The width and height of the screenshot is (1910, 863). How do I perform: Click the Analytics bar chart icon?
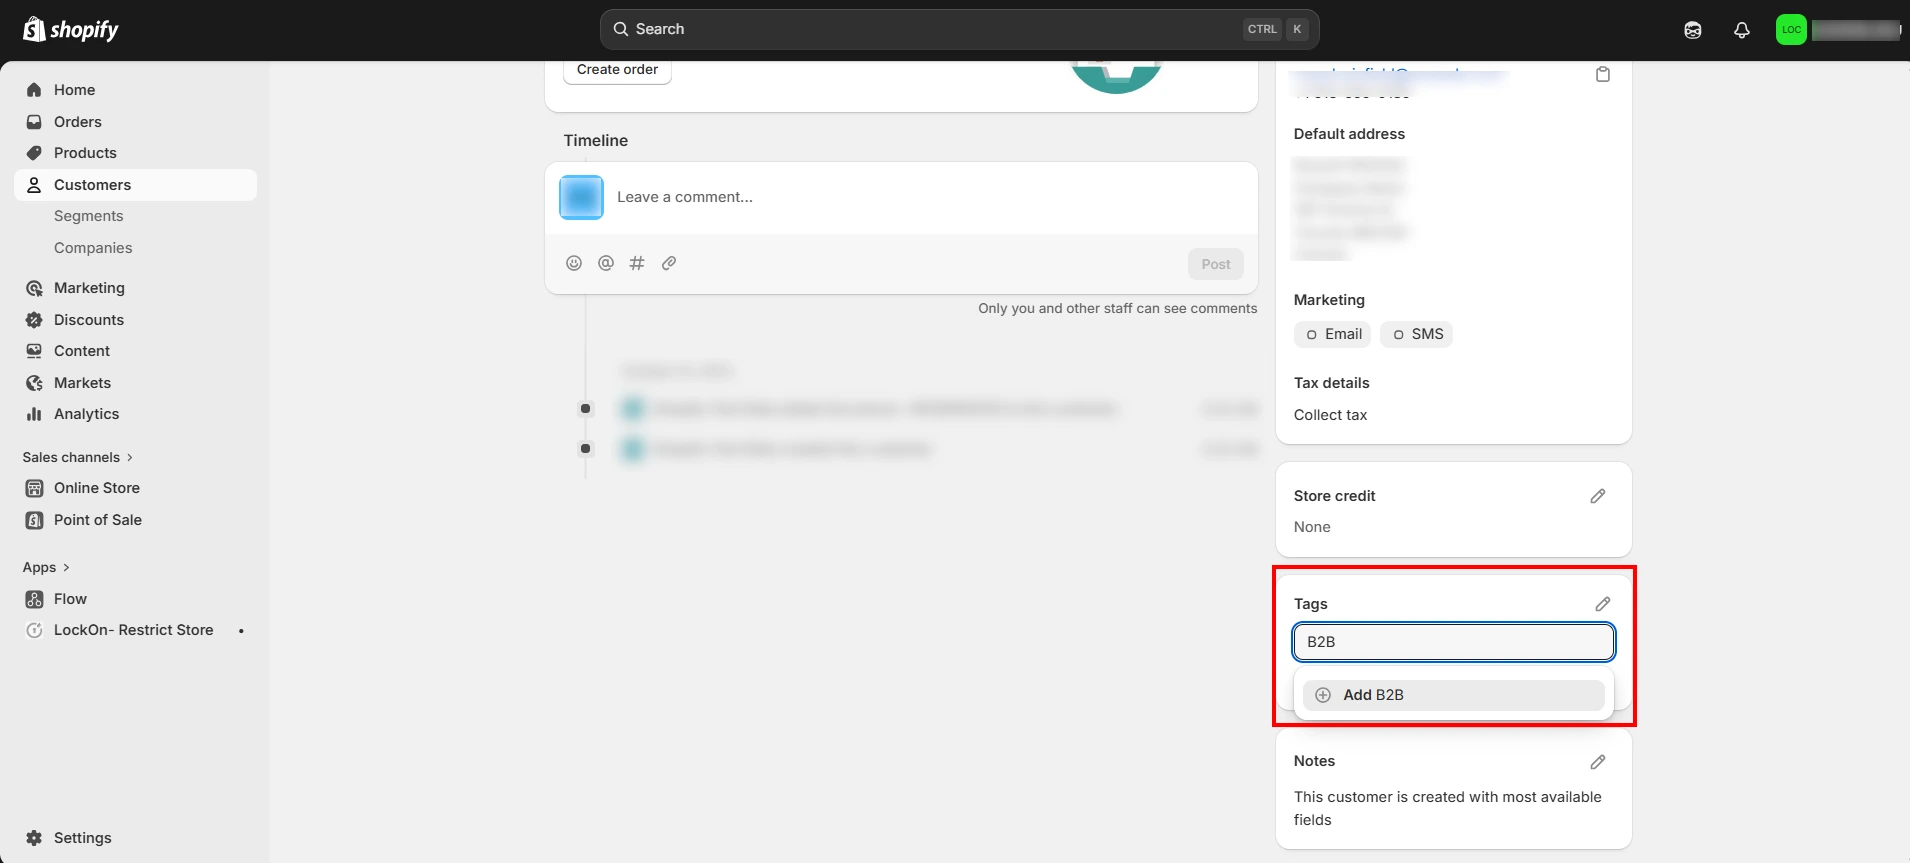coord(34,414)
